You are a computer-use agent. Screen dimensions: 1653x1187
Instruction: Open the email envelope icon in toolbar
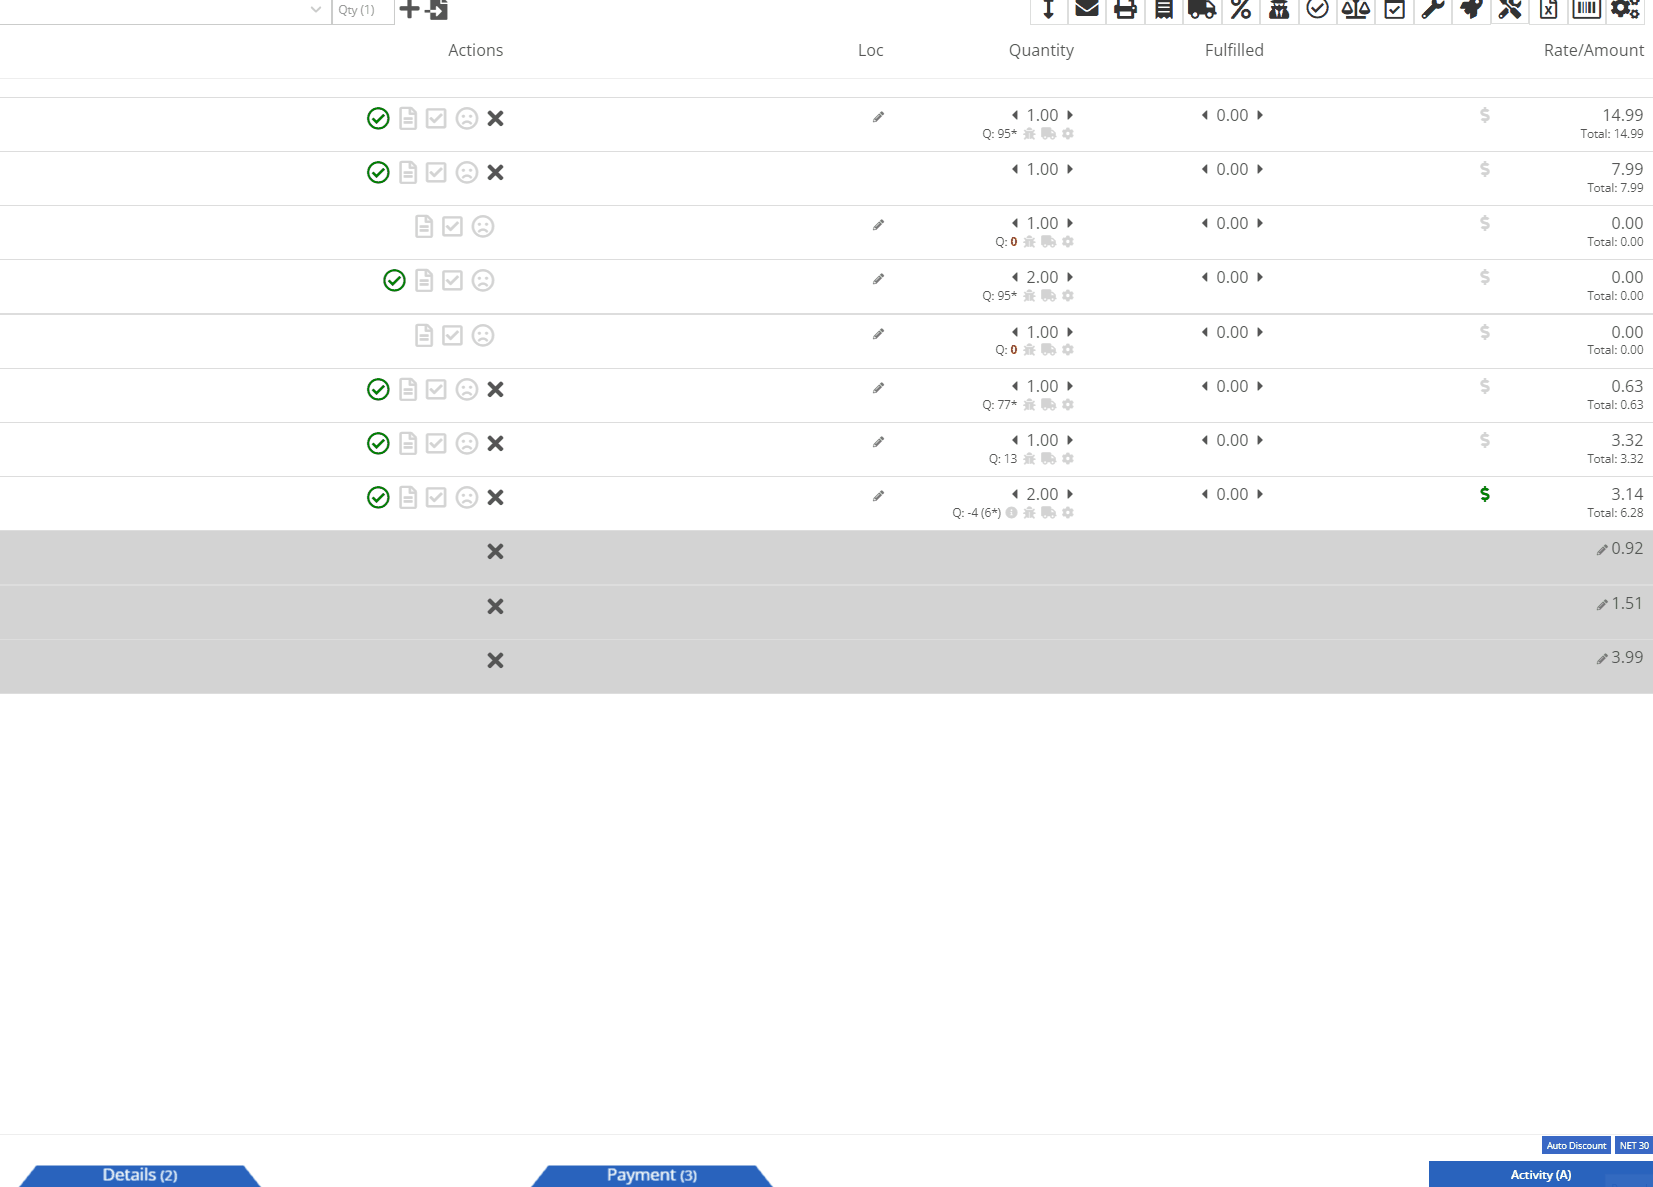pos(1087,9)
